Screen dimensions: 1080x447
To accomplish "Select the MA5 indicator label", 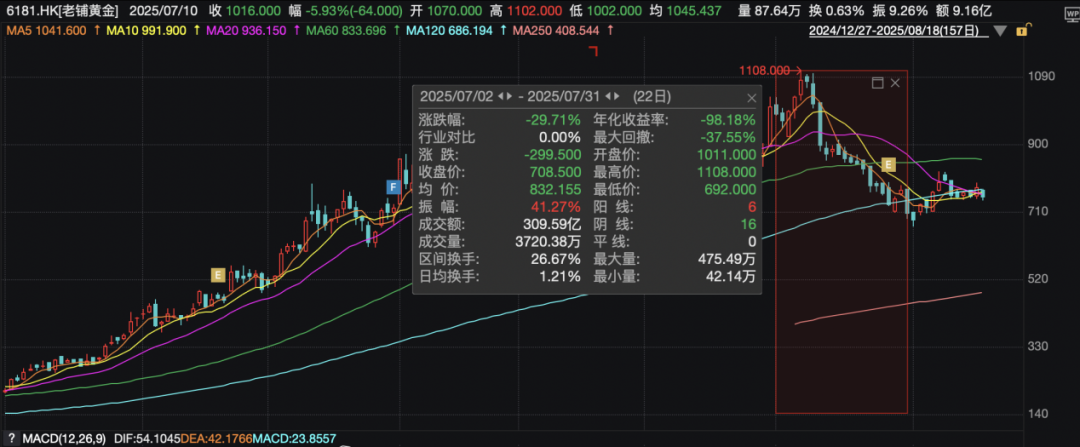I will (x=45, y=32).
